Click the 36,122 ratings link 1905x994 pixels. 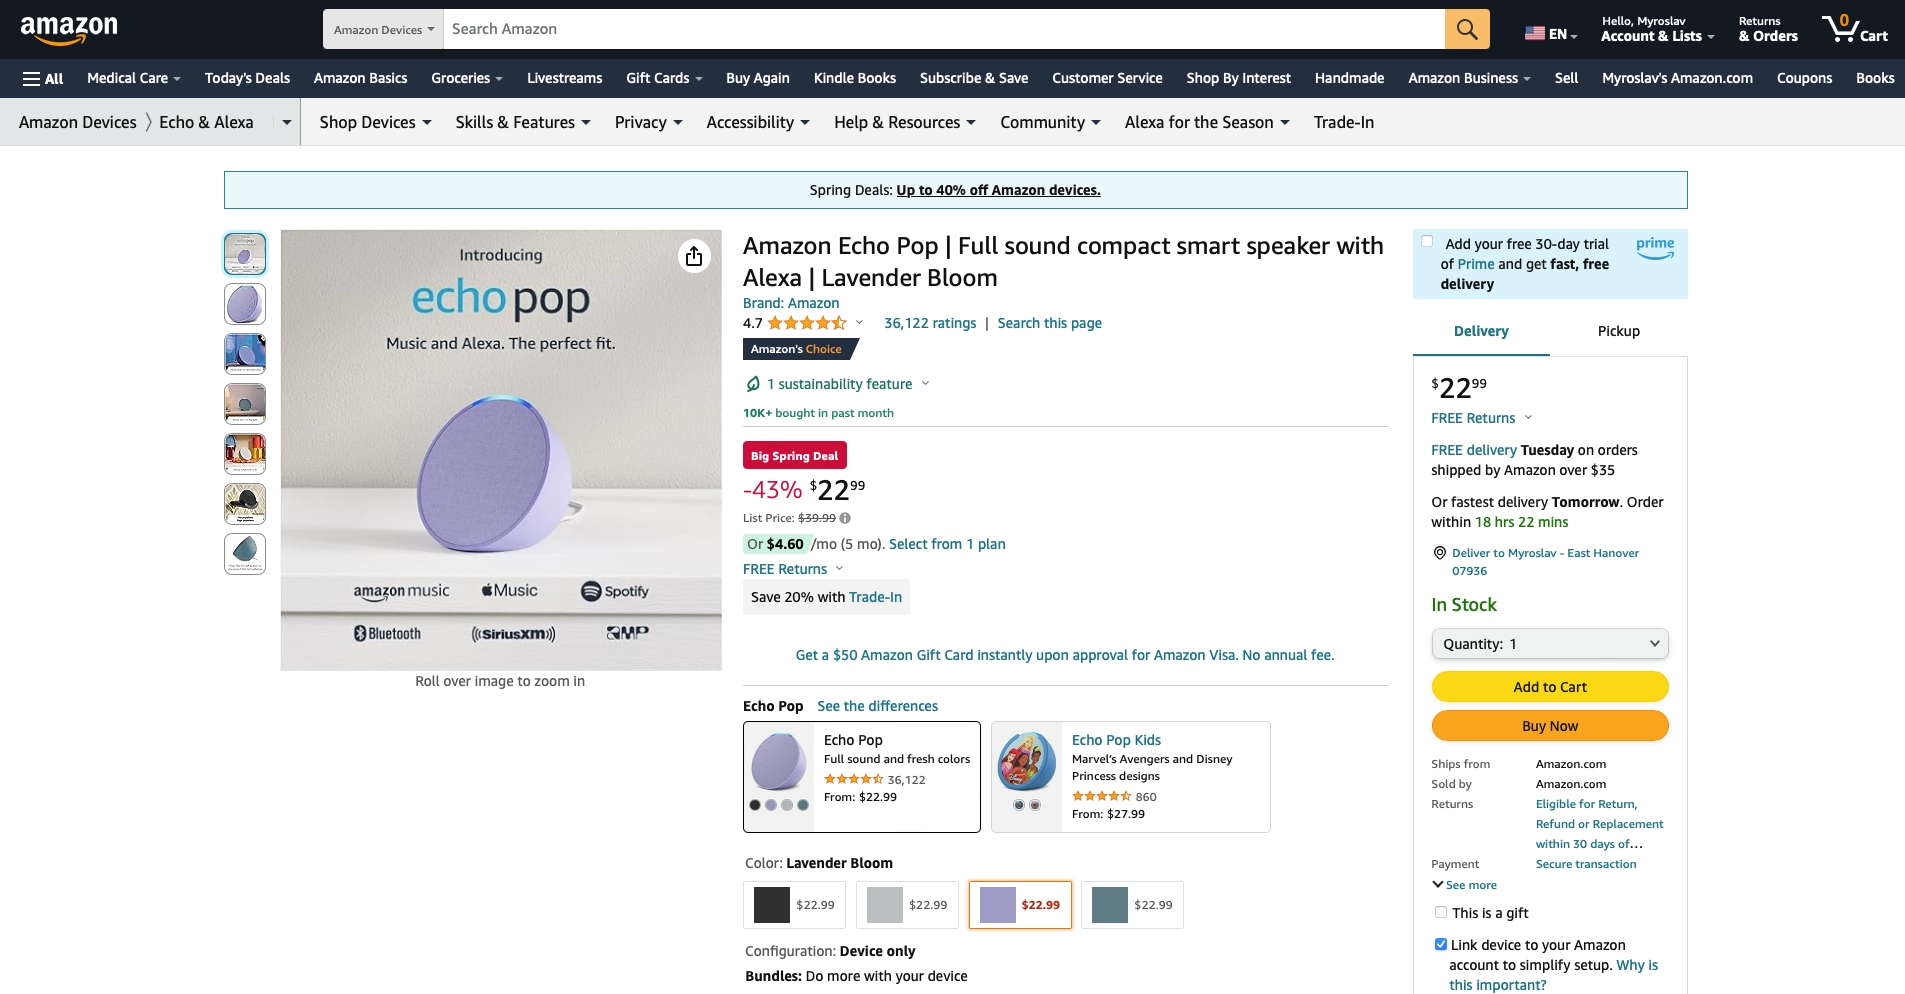pyautogui.click(x=930, y=323)
